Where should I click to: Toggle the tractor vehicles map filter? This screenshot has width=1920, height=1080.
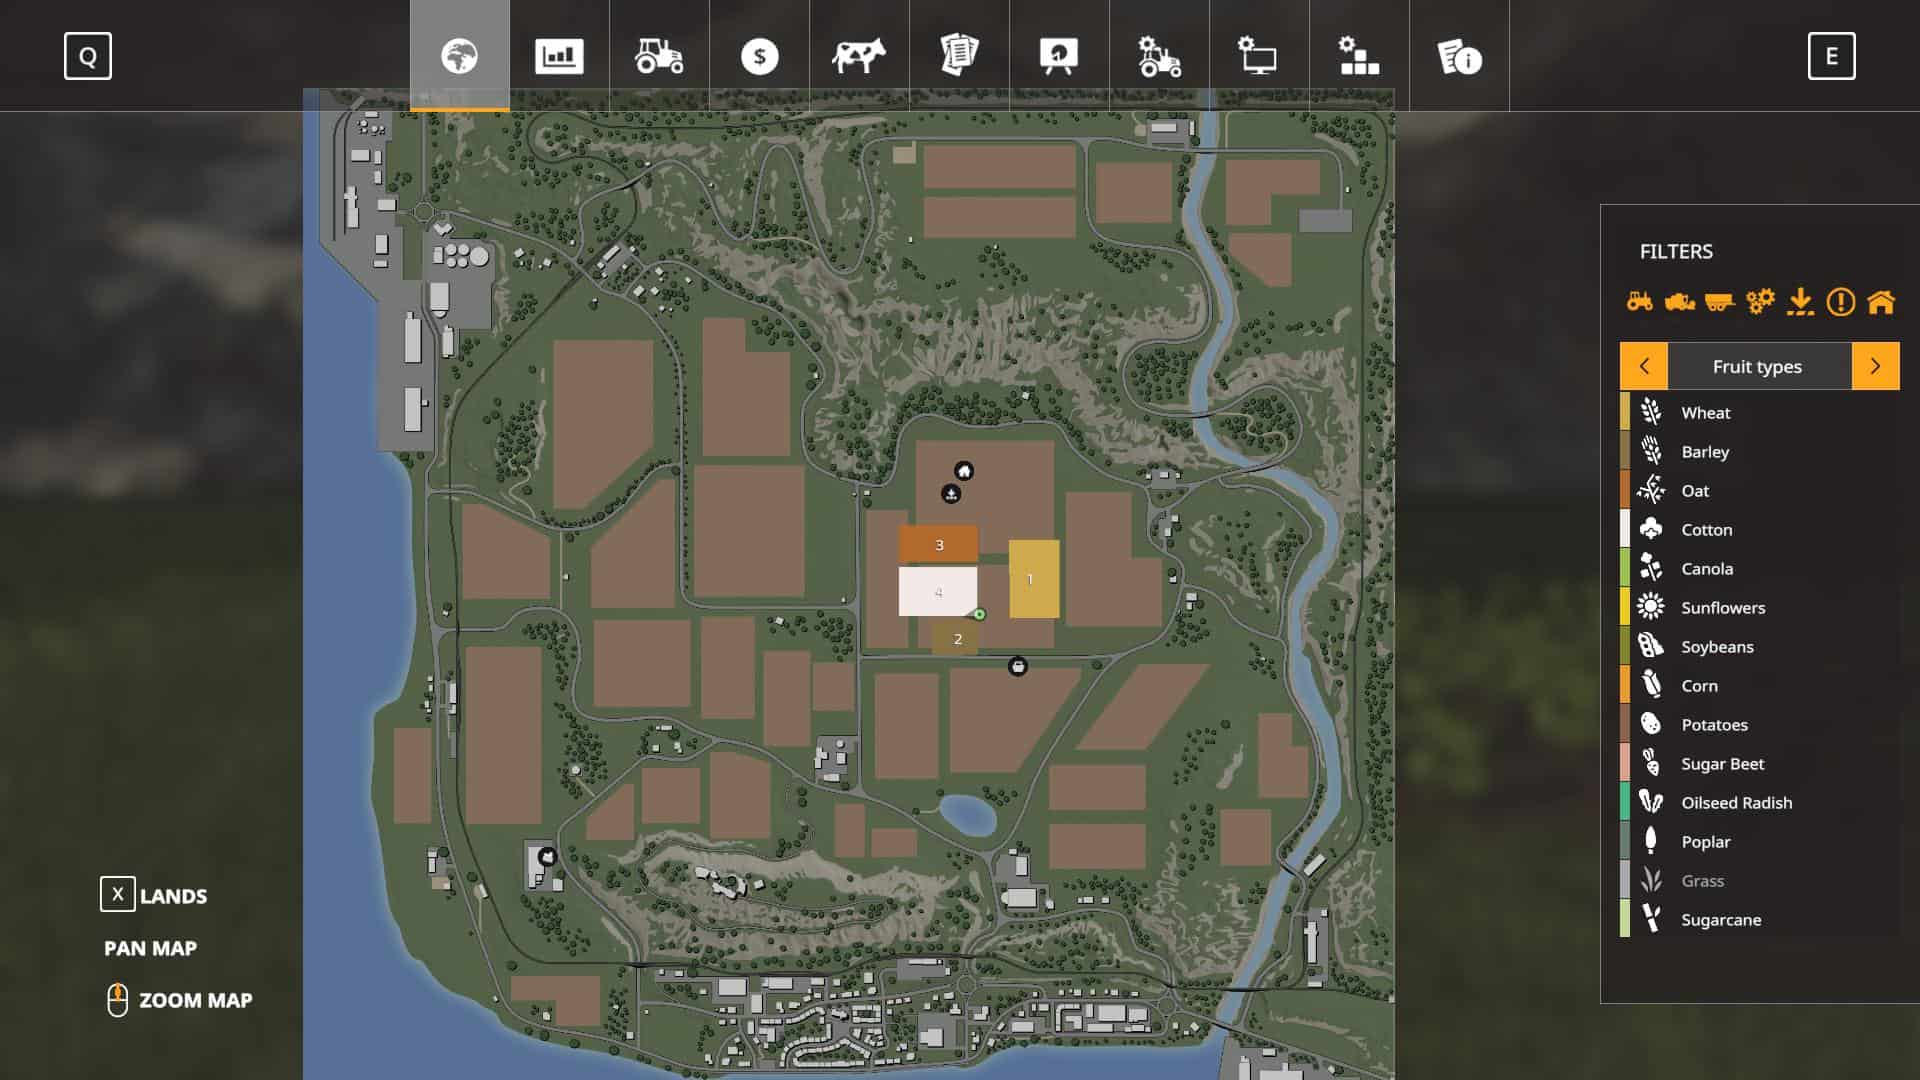coord(1640,301)
